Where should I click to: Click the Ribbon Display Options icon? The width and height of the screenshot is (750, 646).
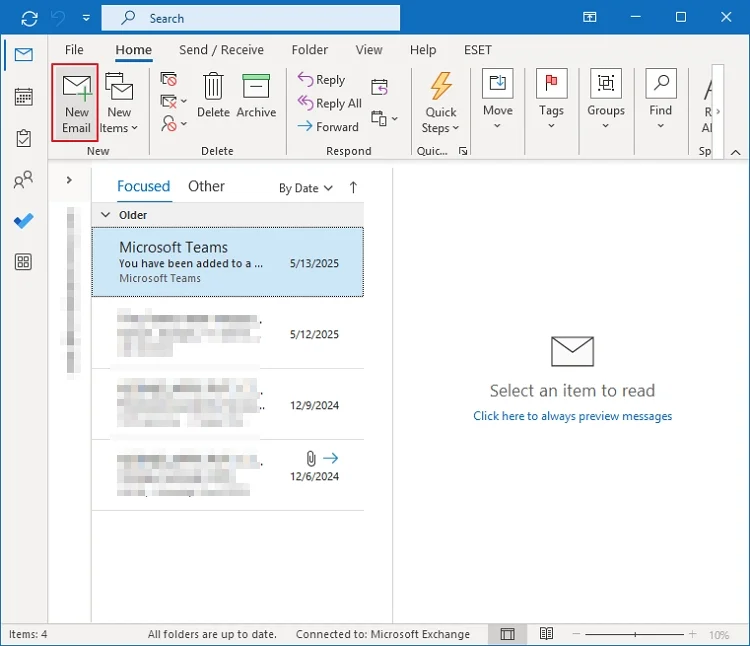pos(589,17)
